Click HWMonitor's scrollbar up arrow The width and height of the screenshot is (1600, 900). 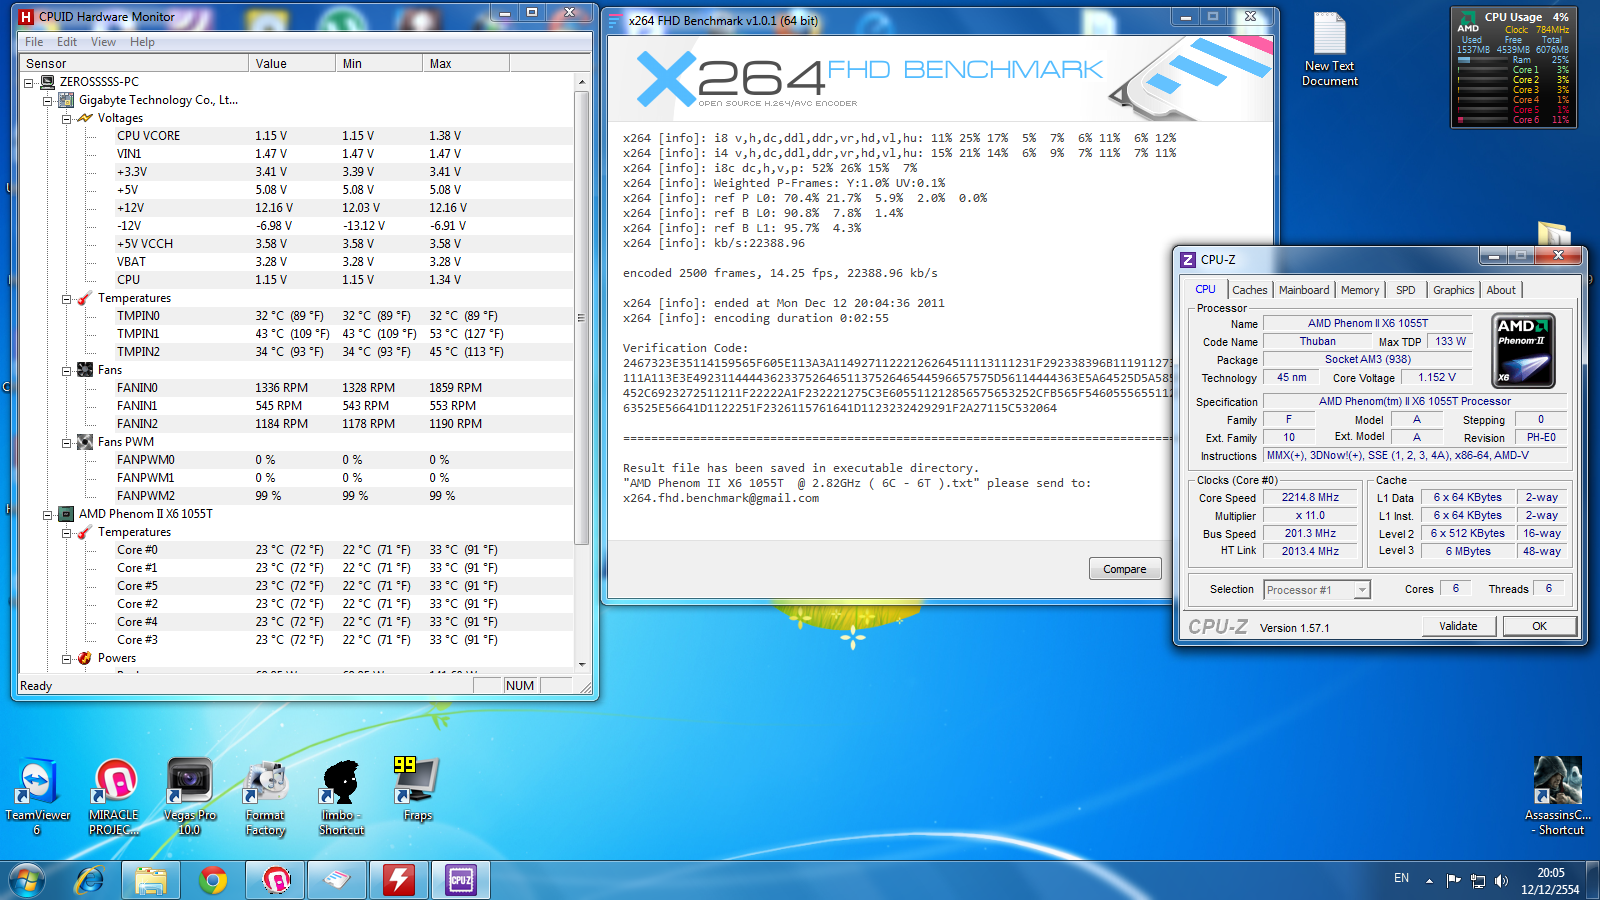[x=582, y=82]
